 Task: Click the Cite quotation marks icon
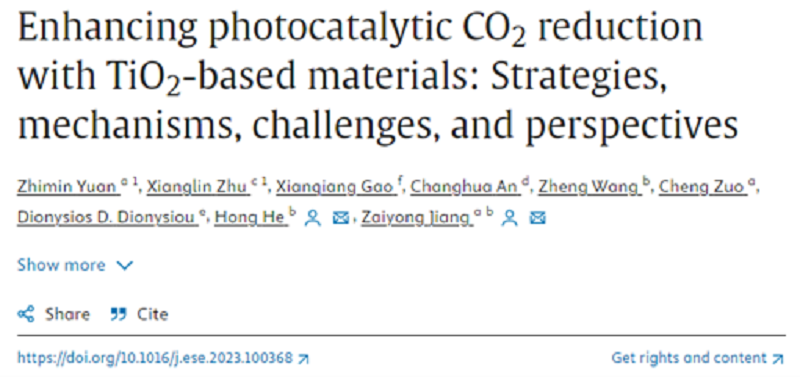(118, 314)
